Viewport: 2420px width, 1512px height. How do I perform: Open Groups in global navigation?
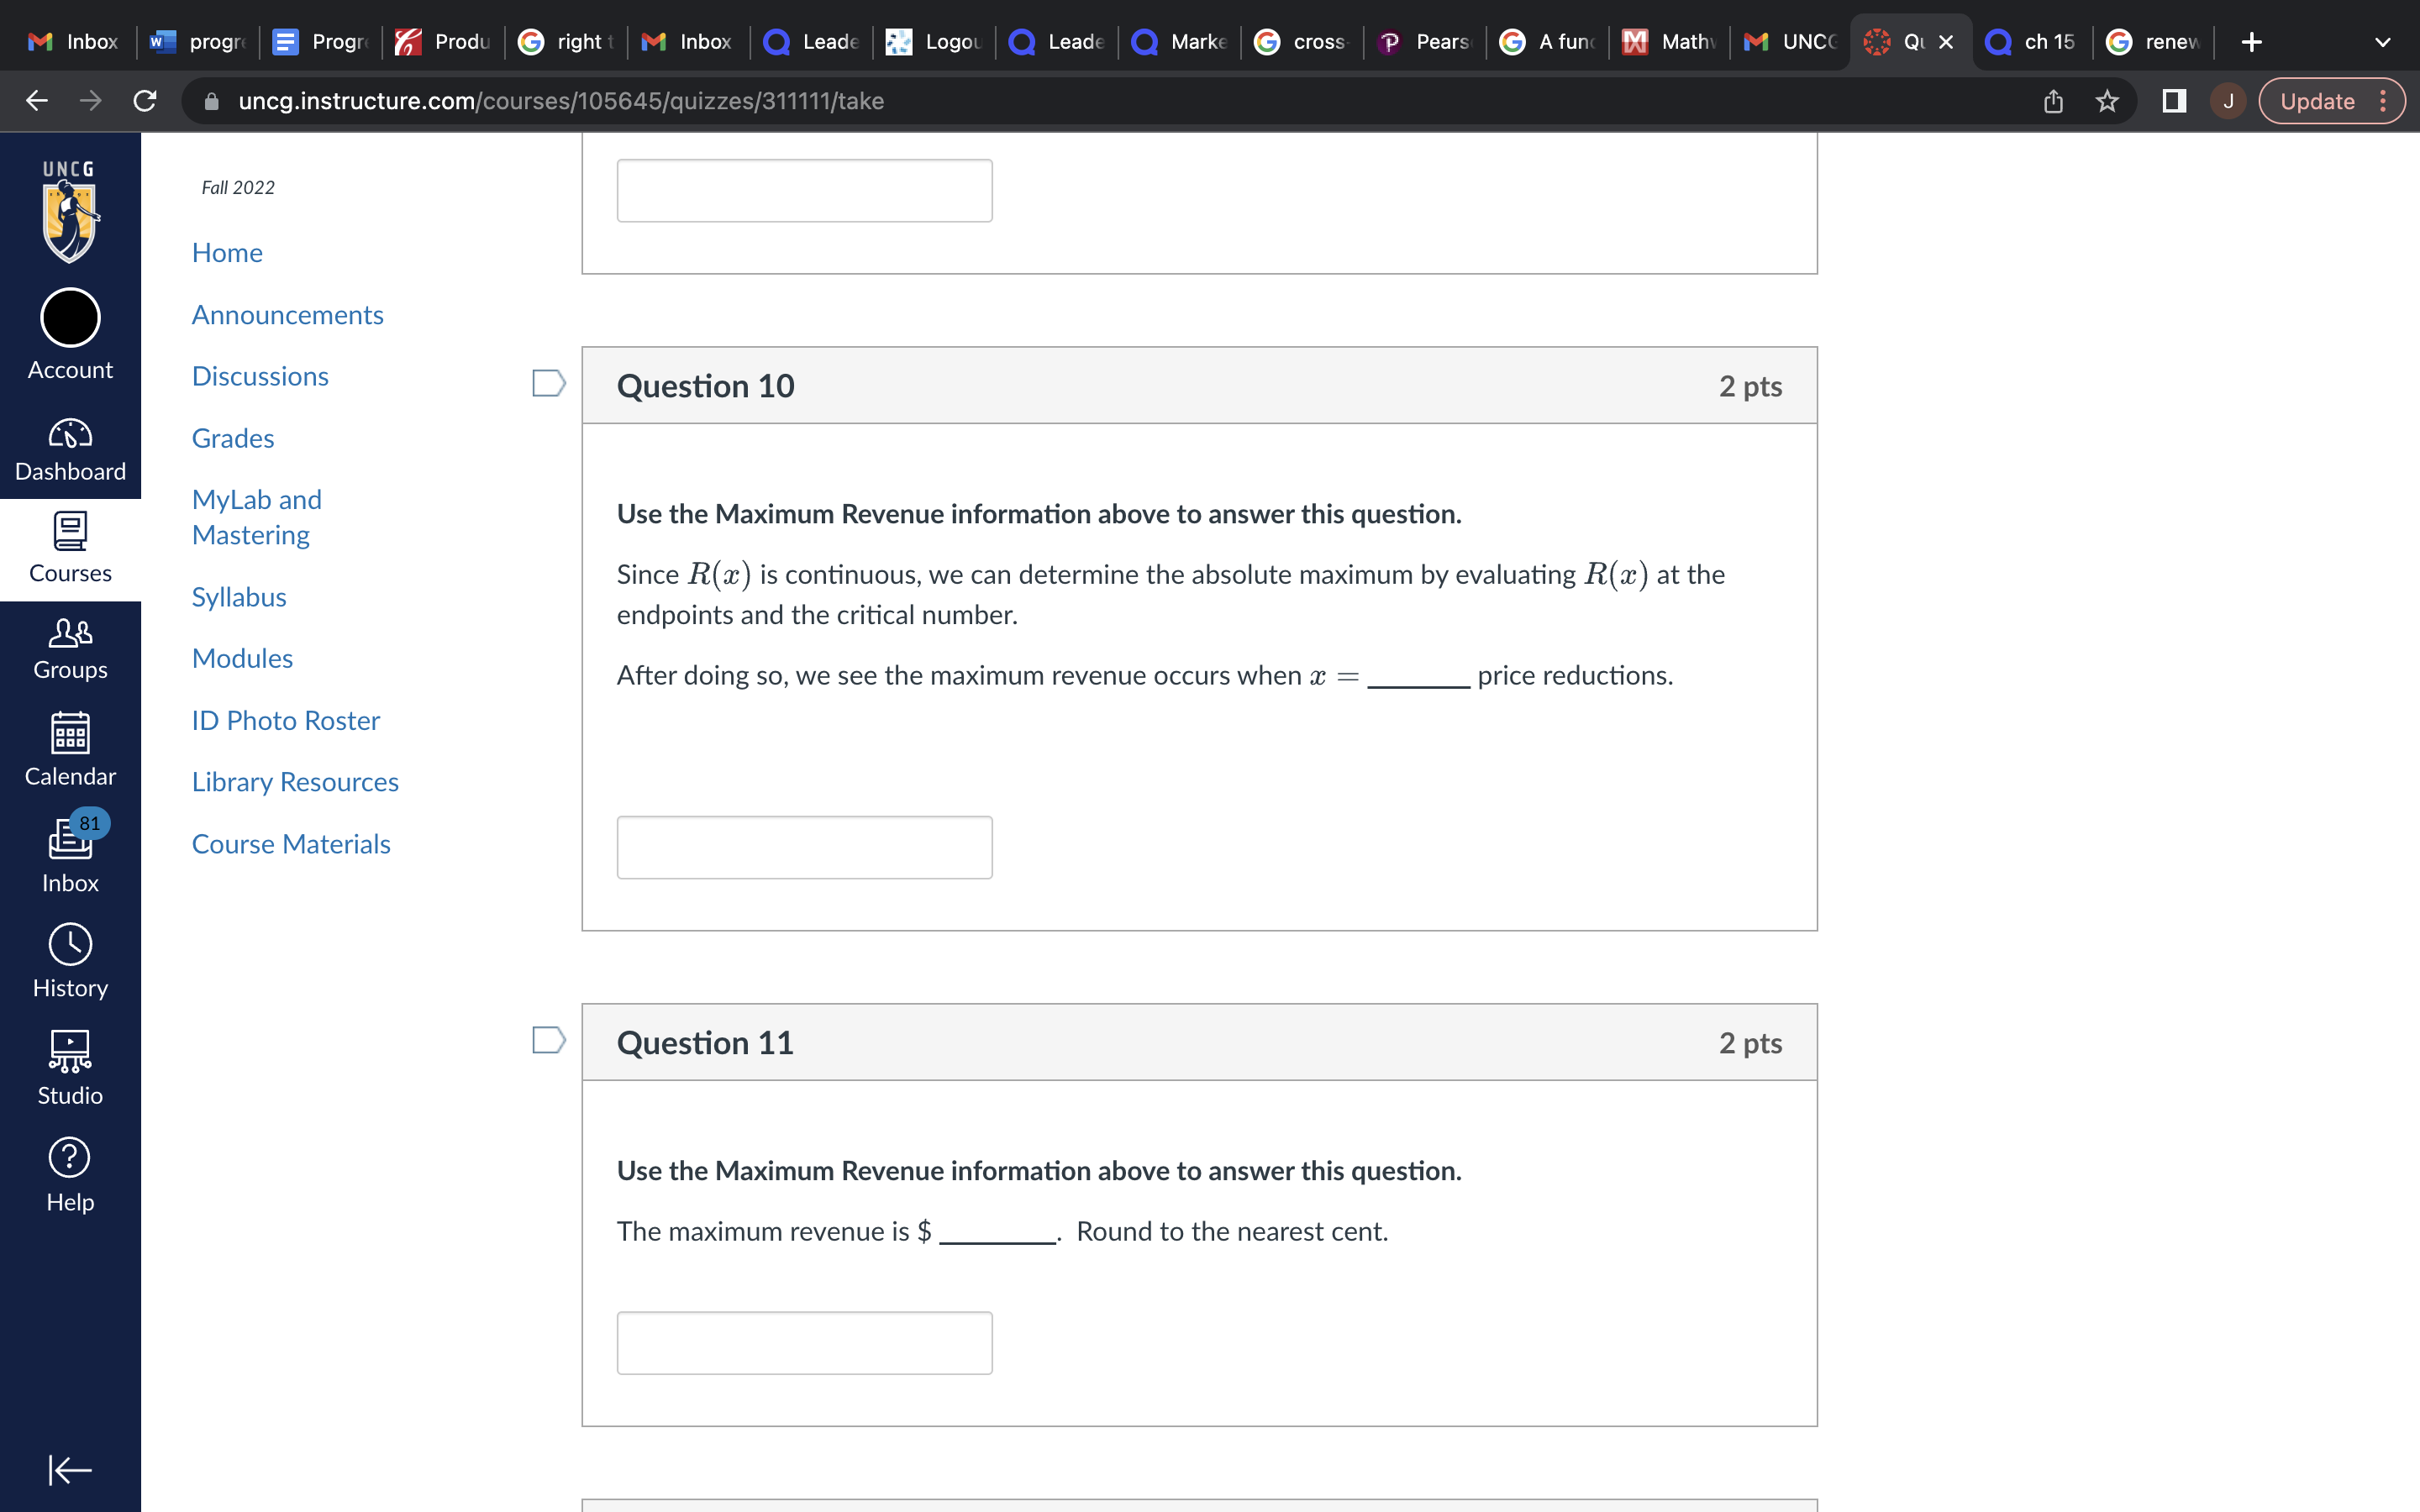coord(70,648)
